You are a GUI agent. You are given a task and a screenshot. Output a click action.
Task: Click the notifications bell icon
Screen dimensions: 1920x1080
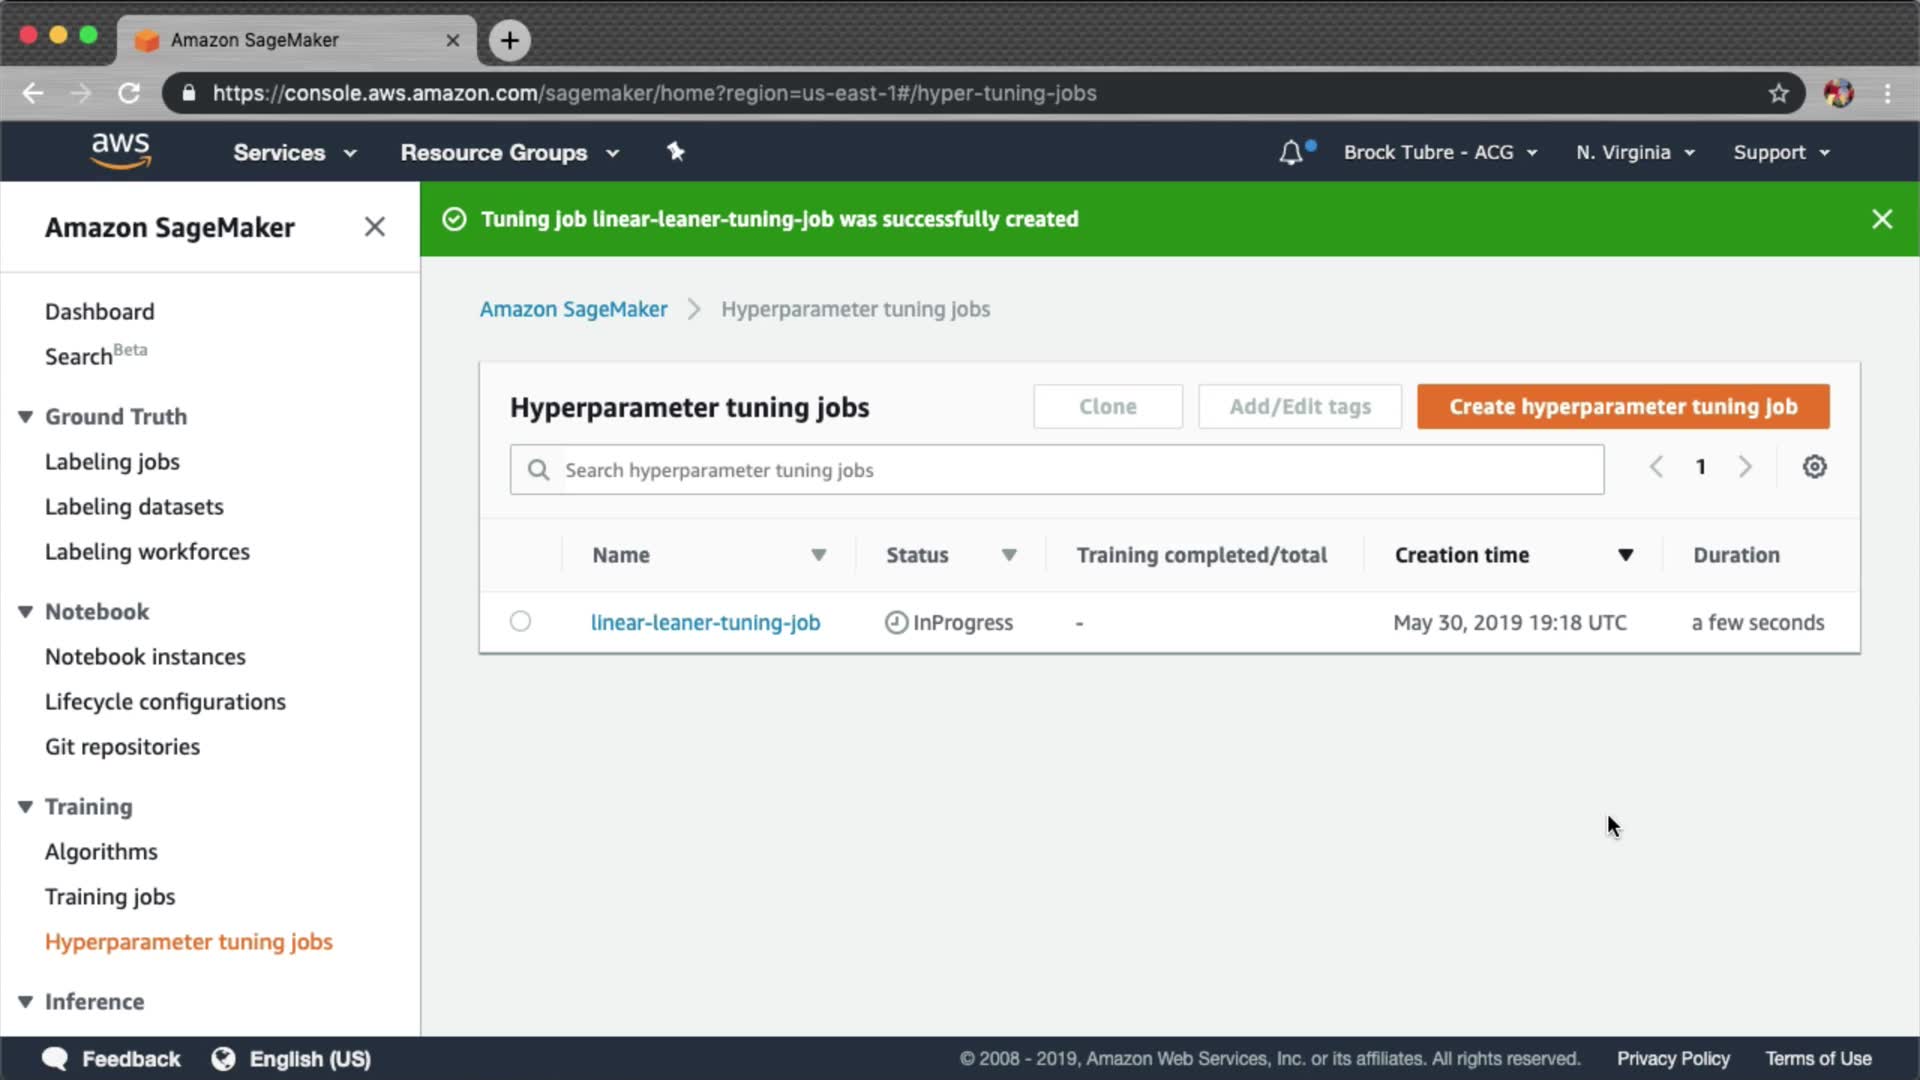tap(1291, 153)
